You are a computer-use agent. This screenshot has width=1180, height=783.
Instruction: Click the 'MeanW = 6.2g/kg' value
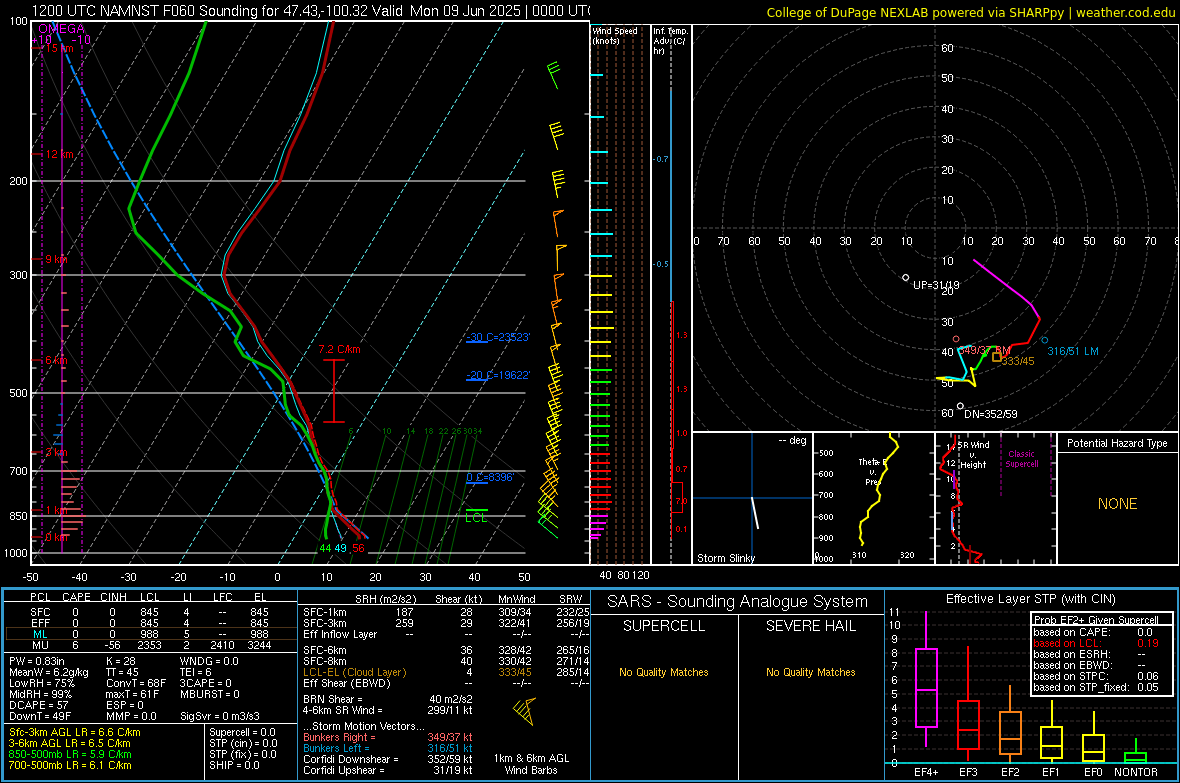click(x=48, y=672)
